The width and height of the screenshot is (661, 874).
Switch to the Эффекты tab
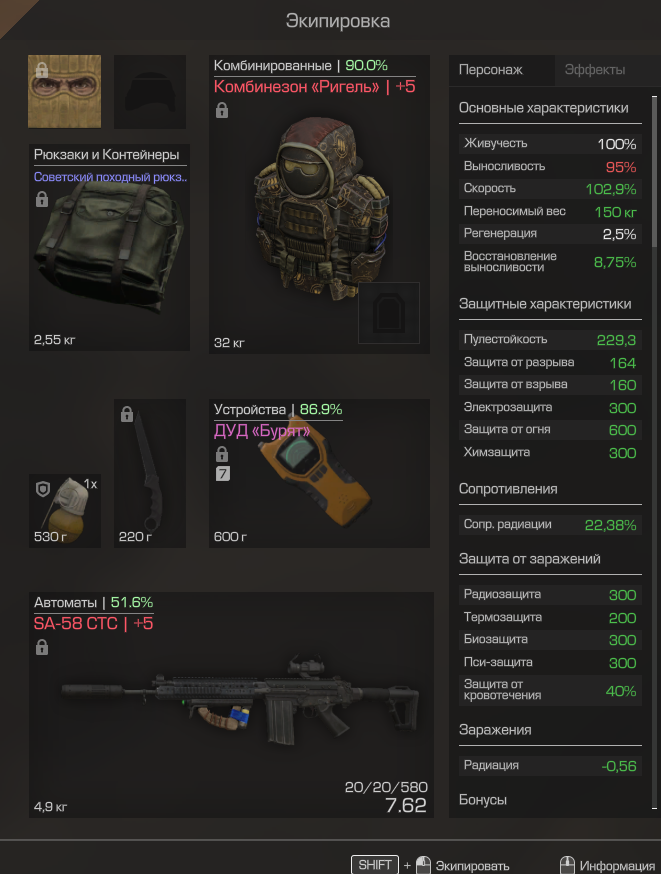(595, 70)
